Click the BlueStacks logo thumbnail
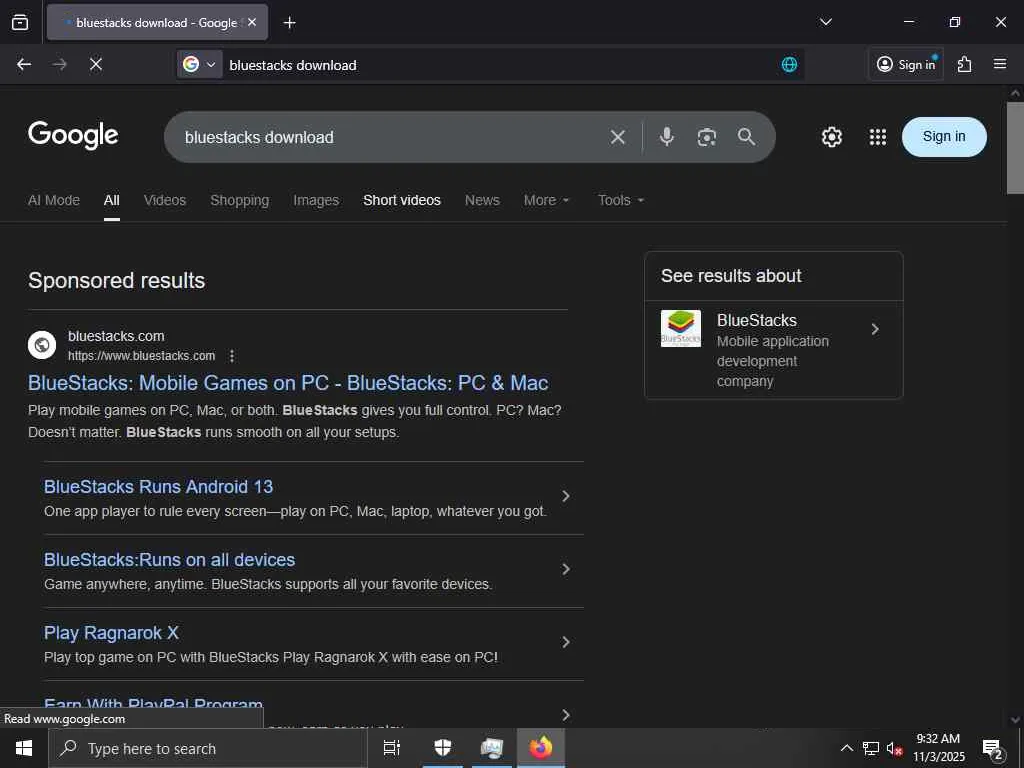This screenshot has width=1024, height=768. 680,328
